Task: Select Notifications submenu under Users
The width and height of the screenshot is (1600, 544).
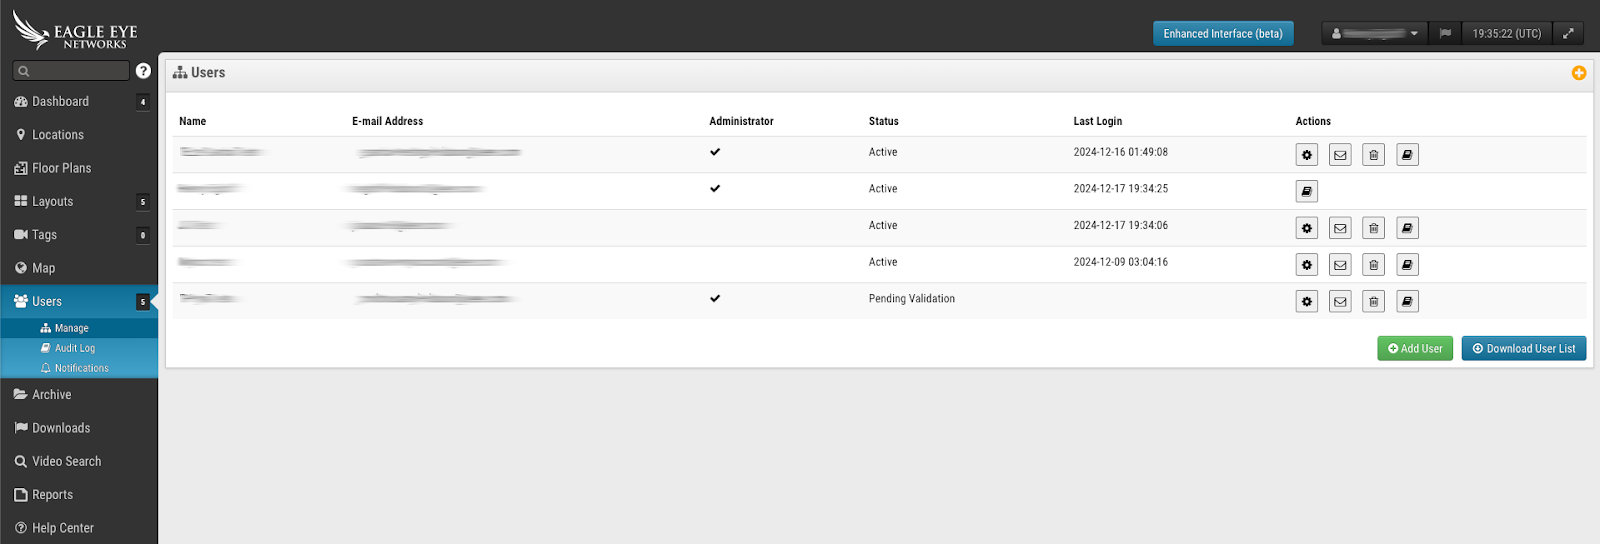Action: [81, 368]
